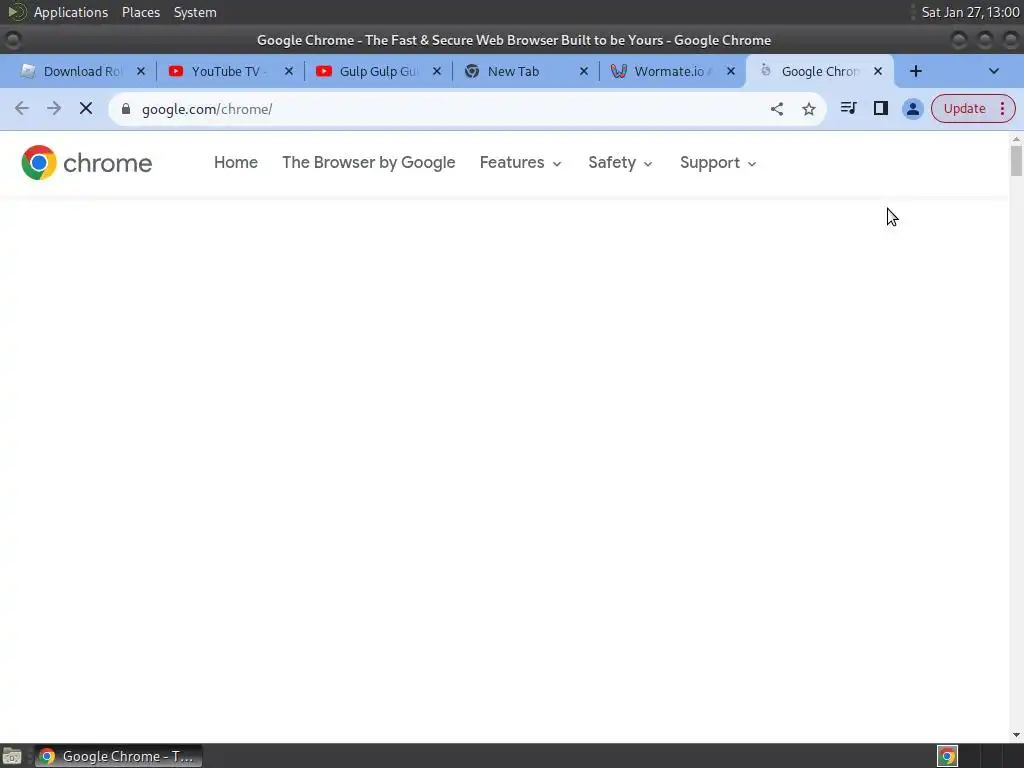Open the three-dot Chrome menu
The width and height of the screenshot is (1024, 768).
(x=1002, y=108)
